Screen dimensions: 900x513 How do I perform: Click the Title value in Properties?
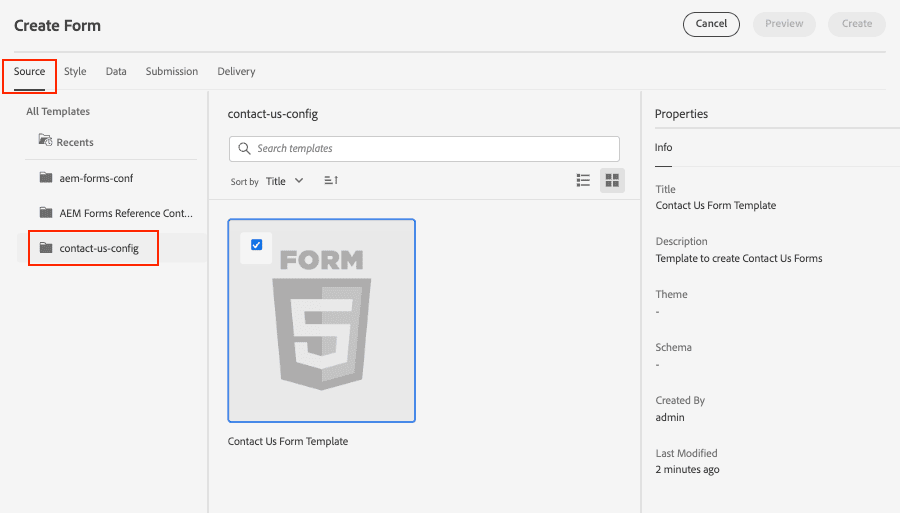[716, 205]
